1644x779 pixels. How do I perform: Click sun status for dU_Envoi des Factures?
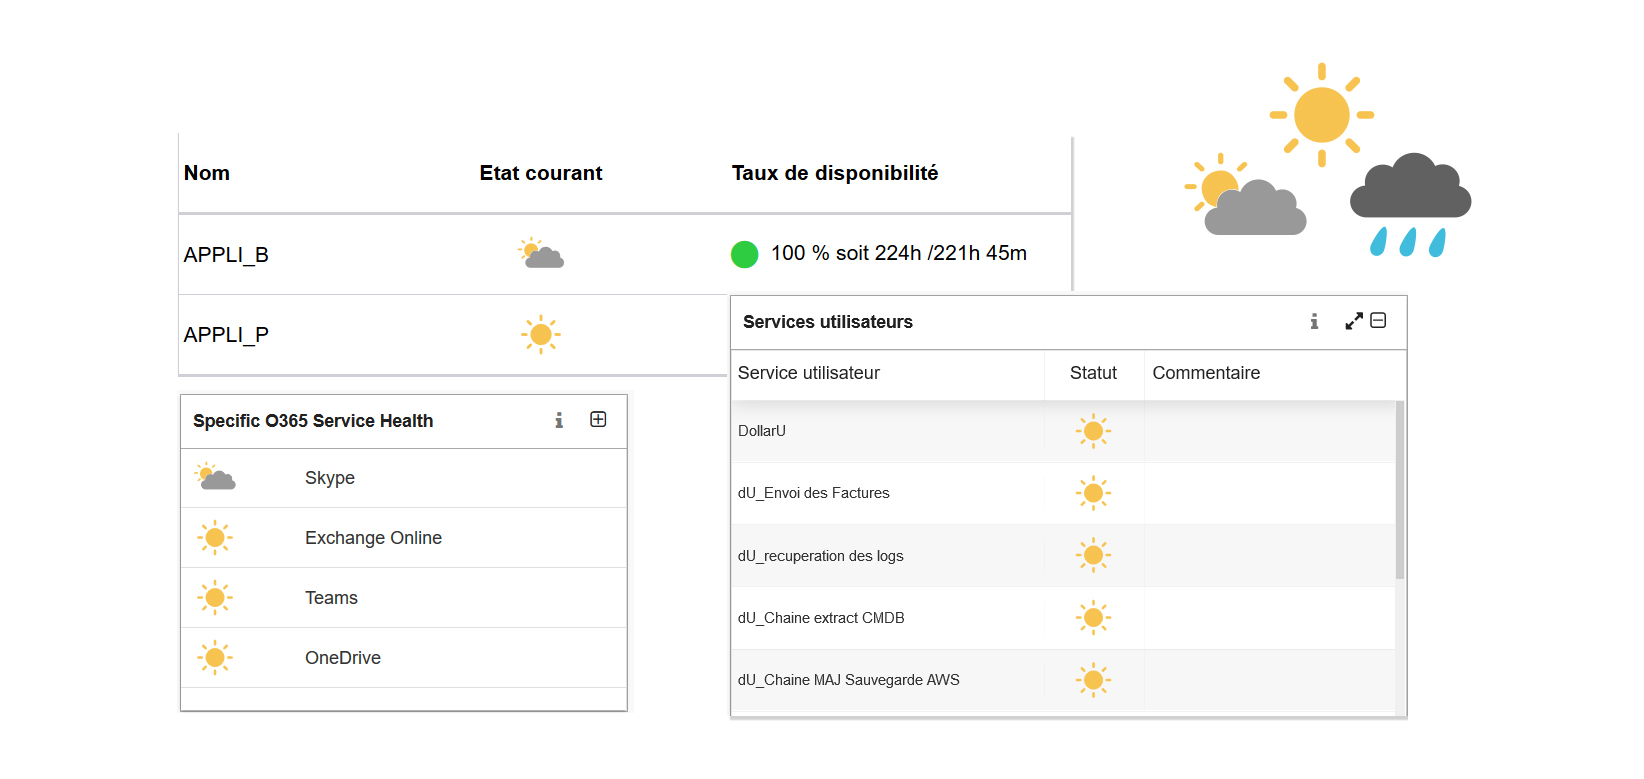[1094, 493]
